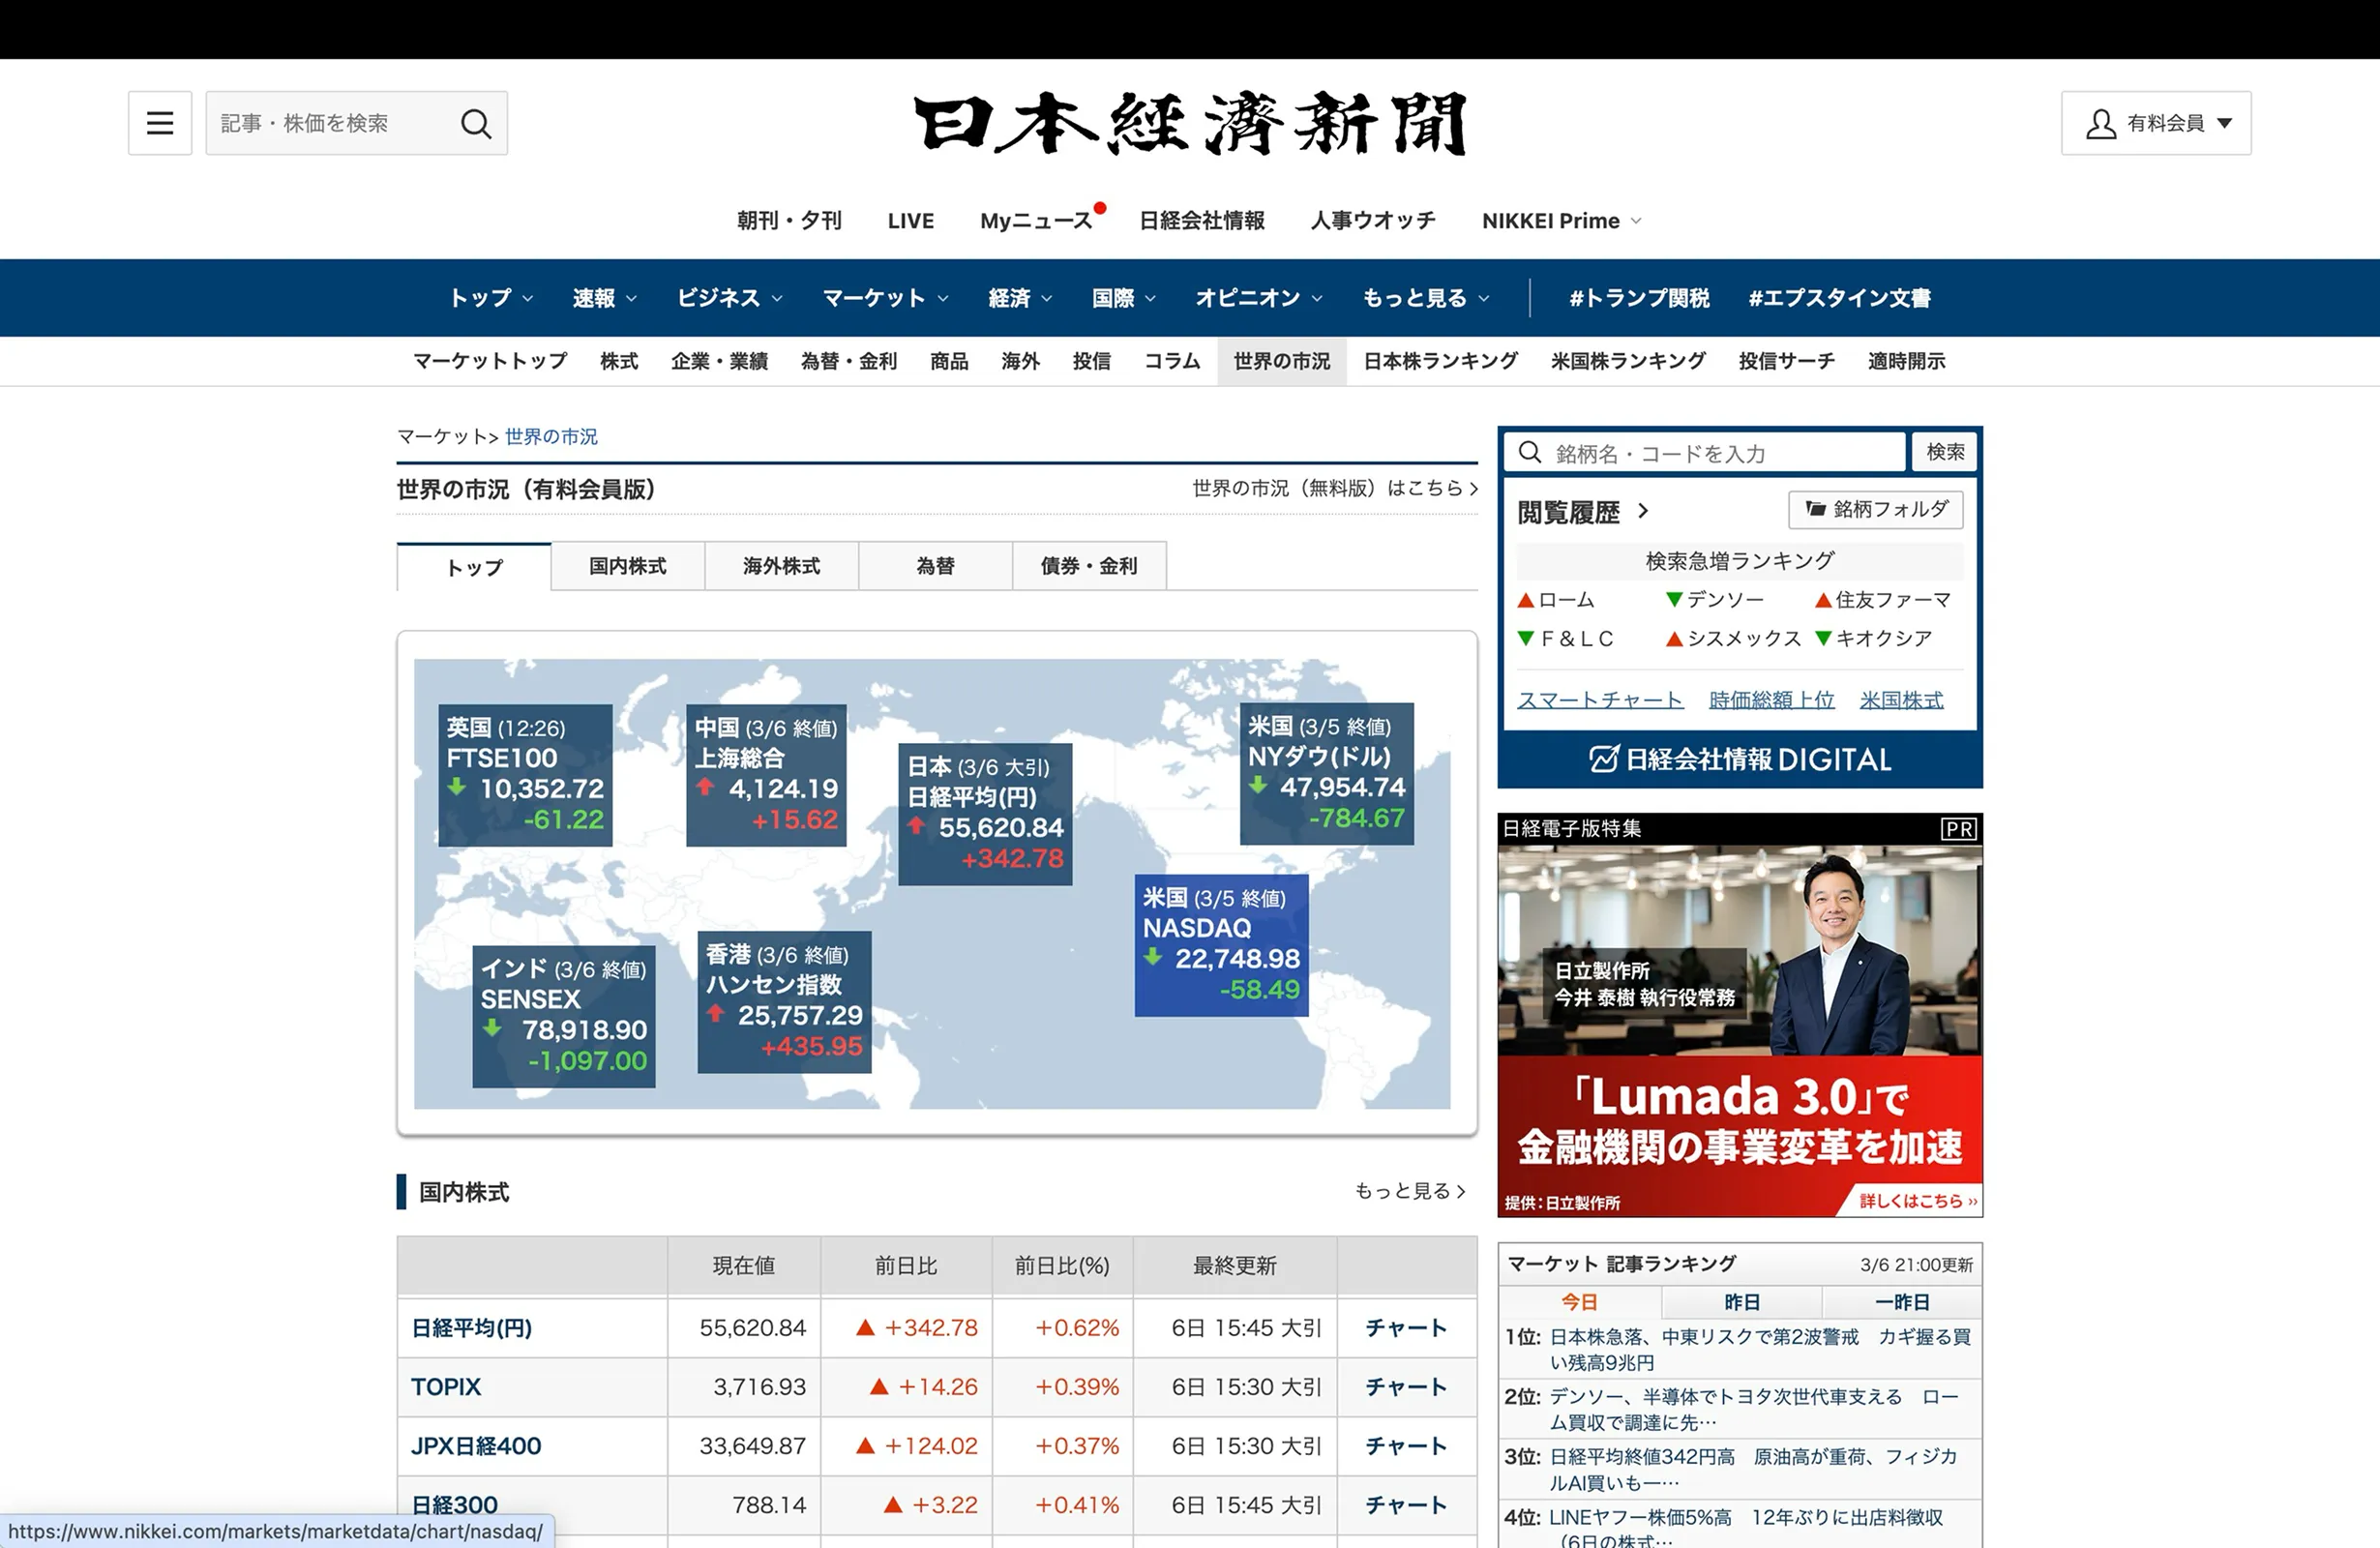Image resolution: width=2380 pixels, height=1548 pixels.
Task: Click the NYダウ(ドル) map card
Action: tap(1327, 773)
